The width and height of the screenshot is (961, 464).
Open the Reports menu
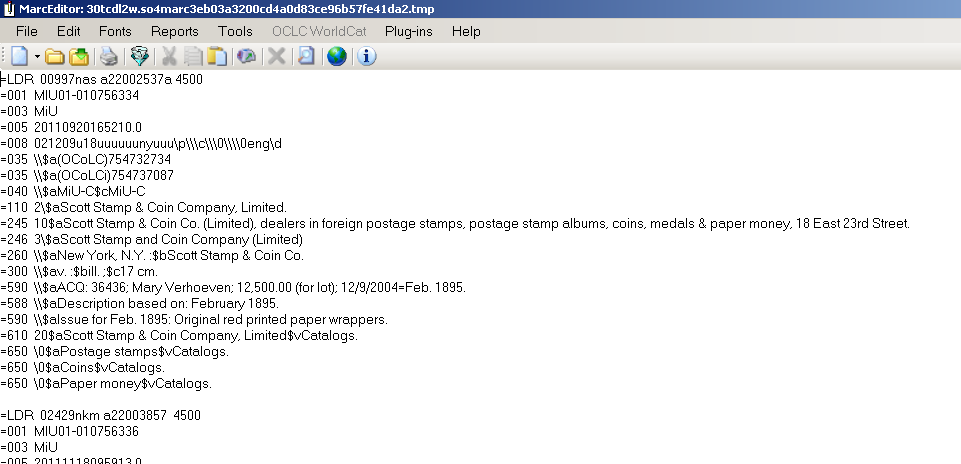pyautogui.click(x=175, y=31)
